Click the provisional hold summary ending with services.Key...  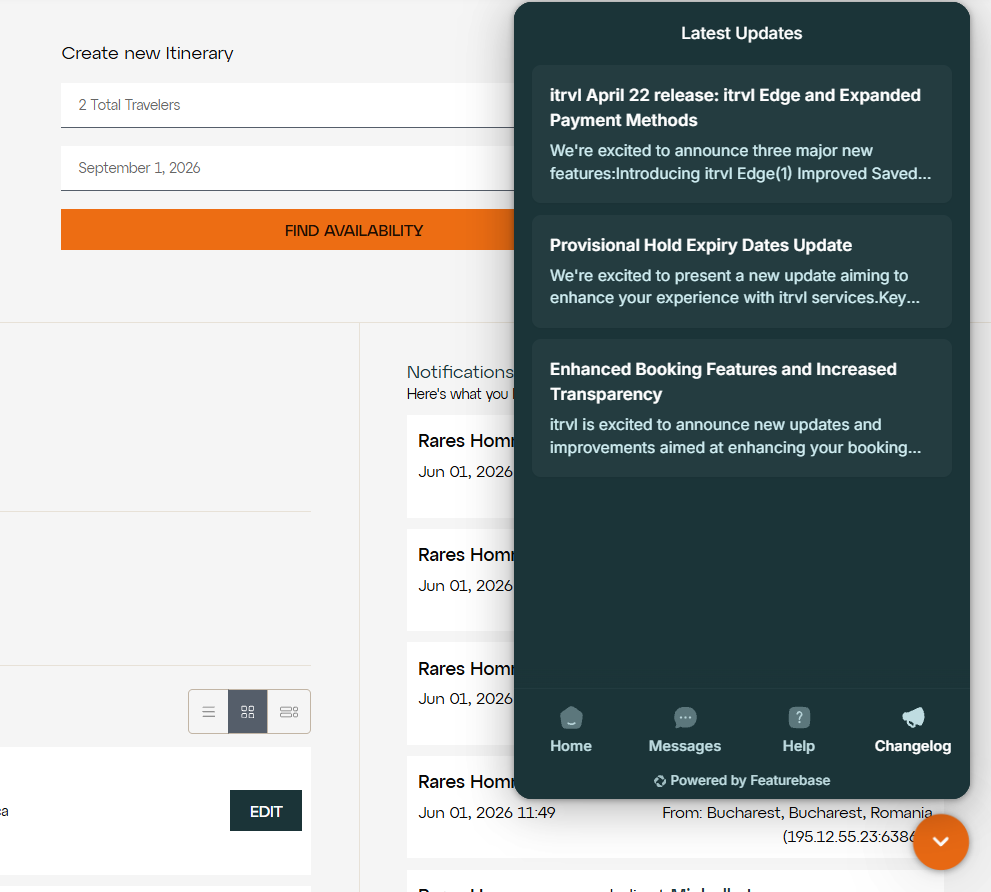734,286
